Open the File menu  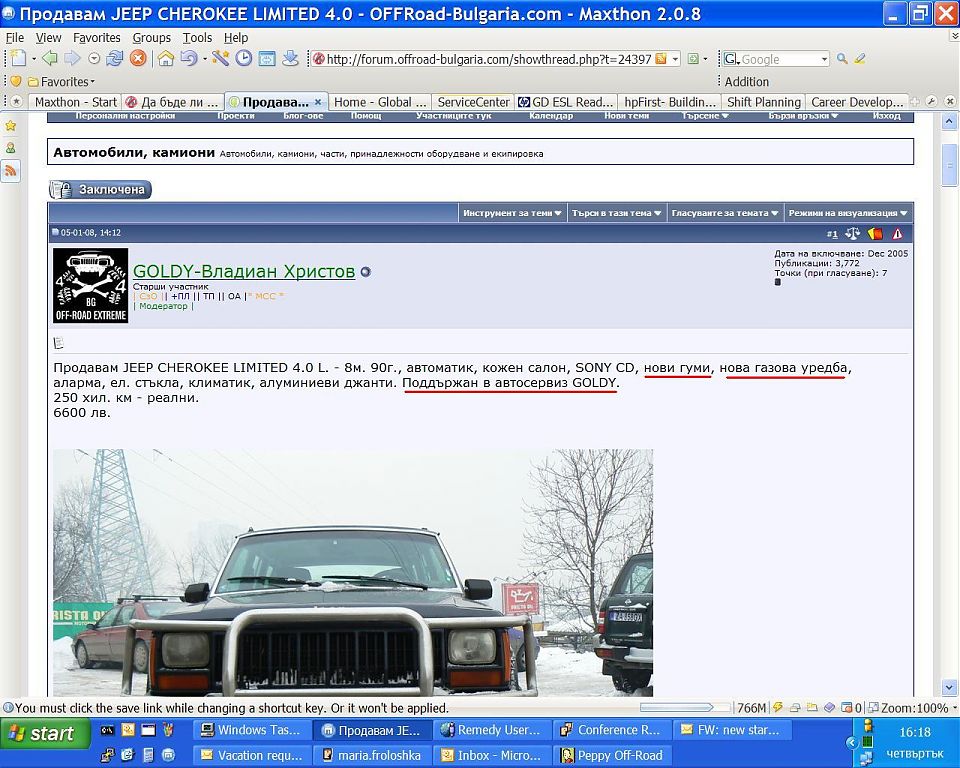[x=15, y=37]
